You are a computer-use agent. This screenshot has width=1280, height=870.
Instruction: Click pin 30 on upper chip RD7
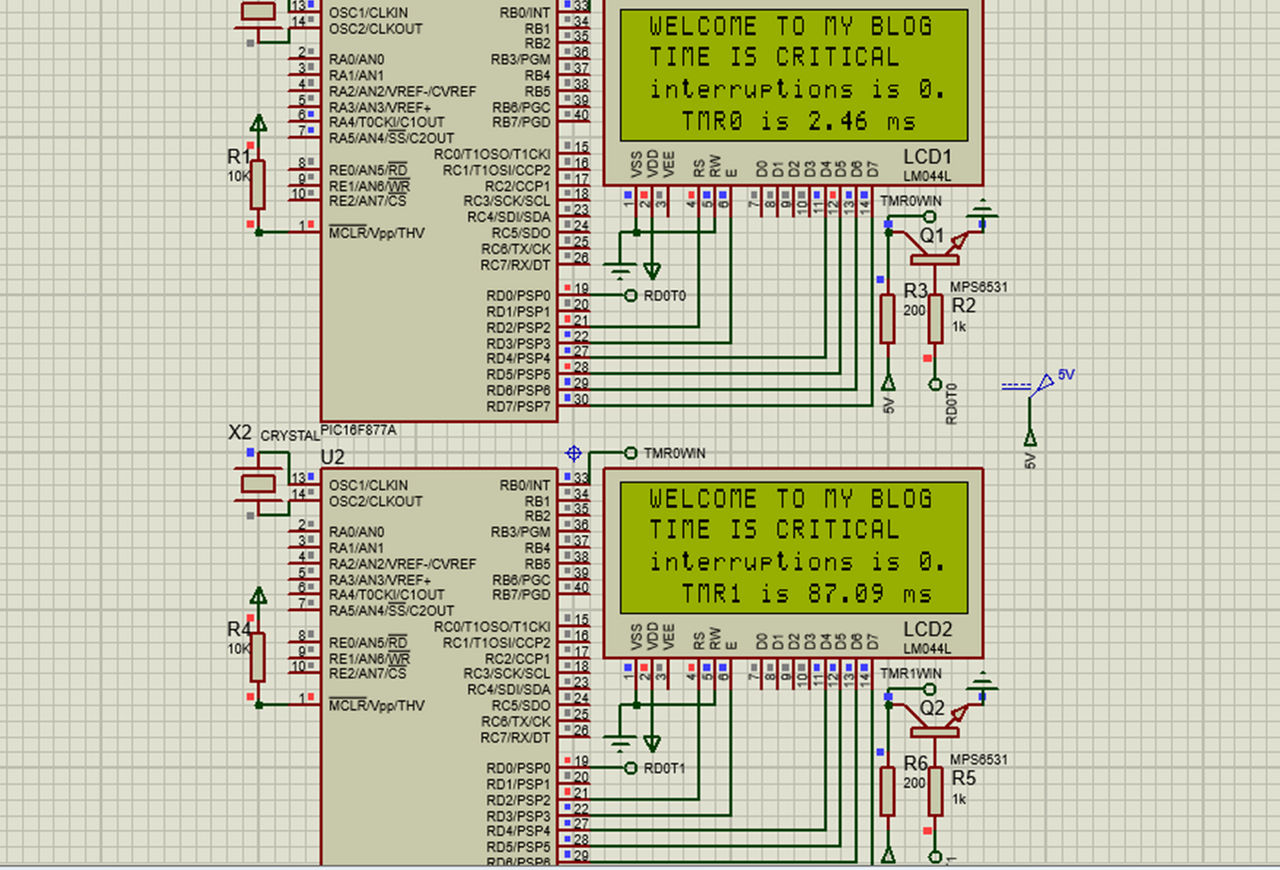pos(581,399)
